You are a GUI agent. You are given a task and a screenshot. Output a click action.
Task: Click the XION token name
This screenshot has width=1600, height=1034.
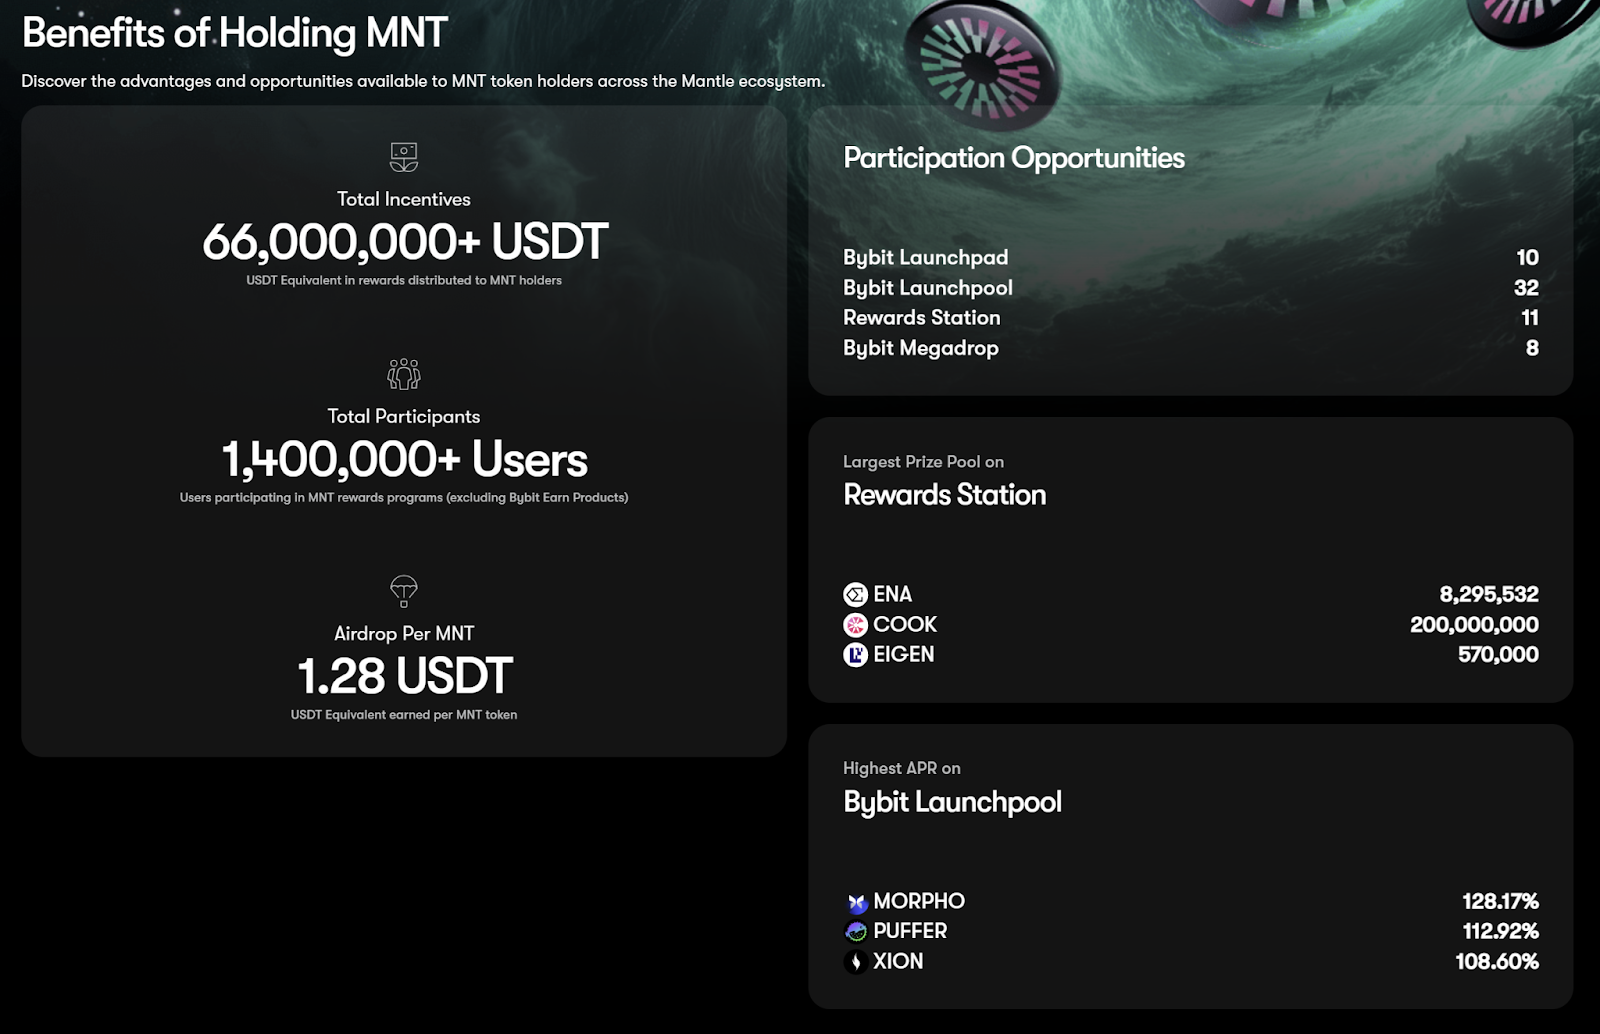[x=898, y=962]
